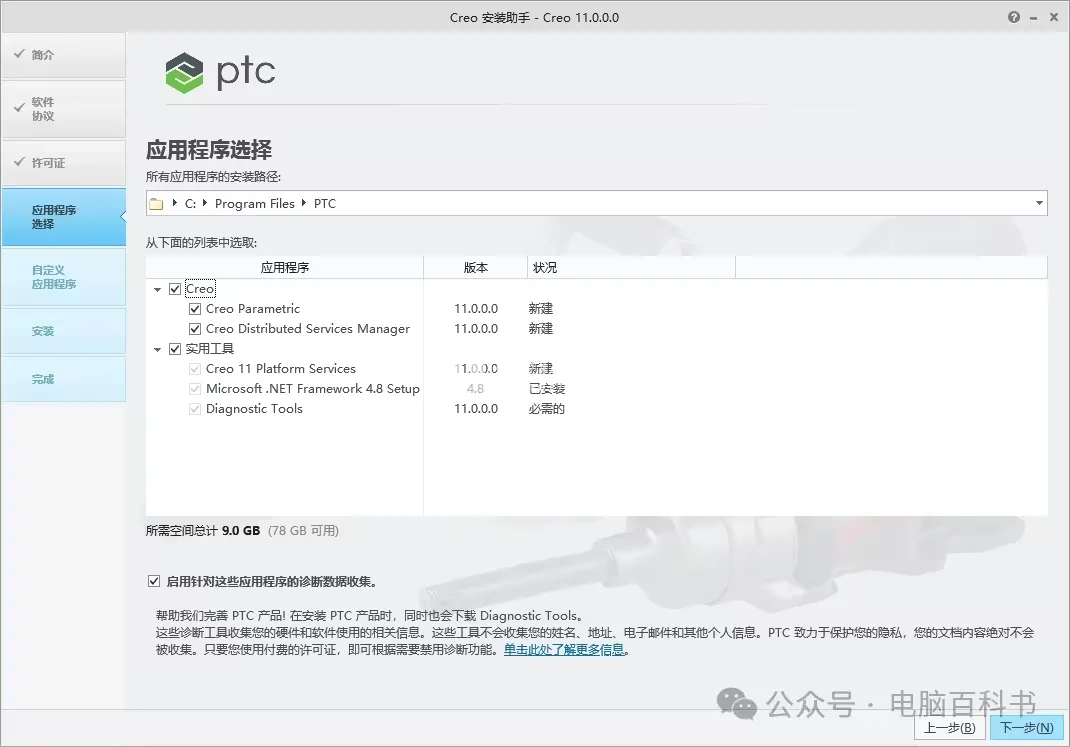Click the PTC logo
1070x747 pixels.
[x=220, y=72]
